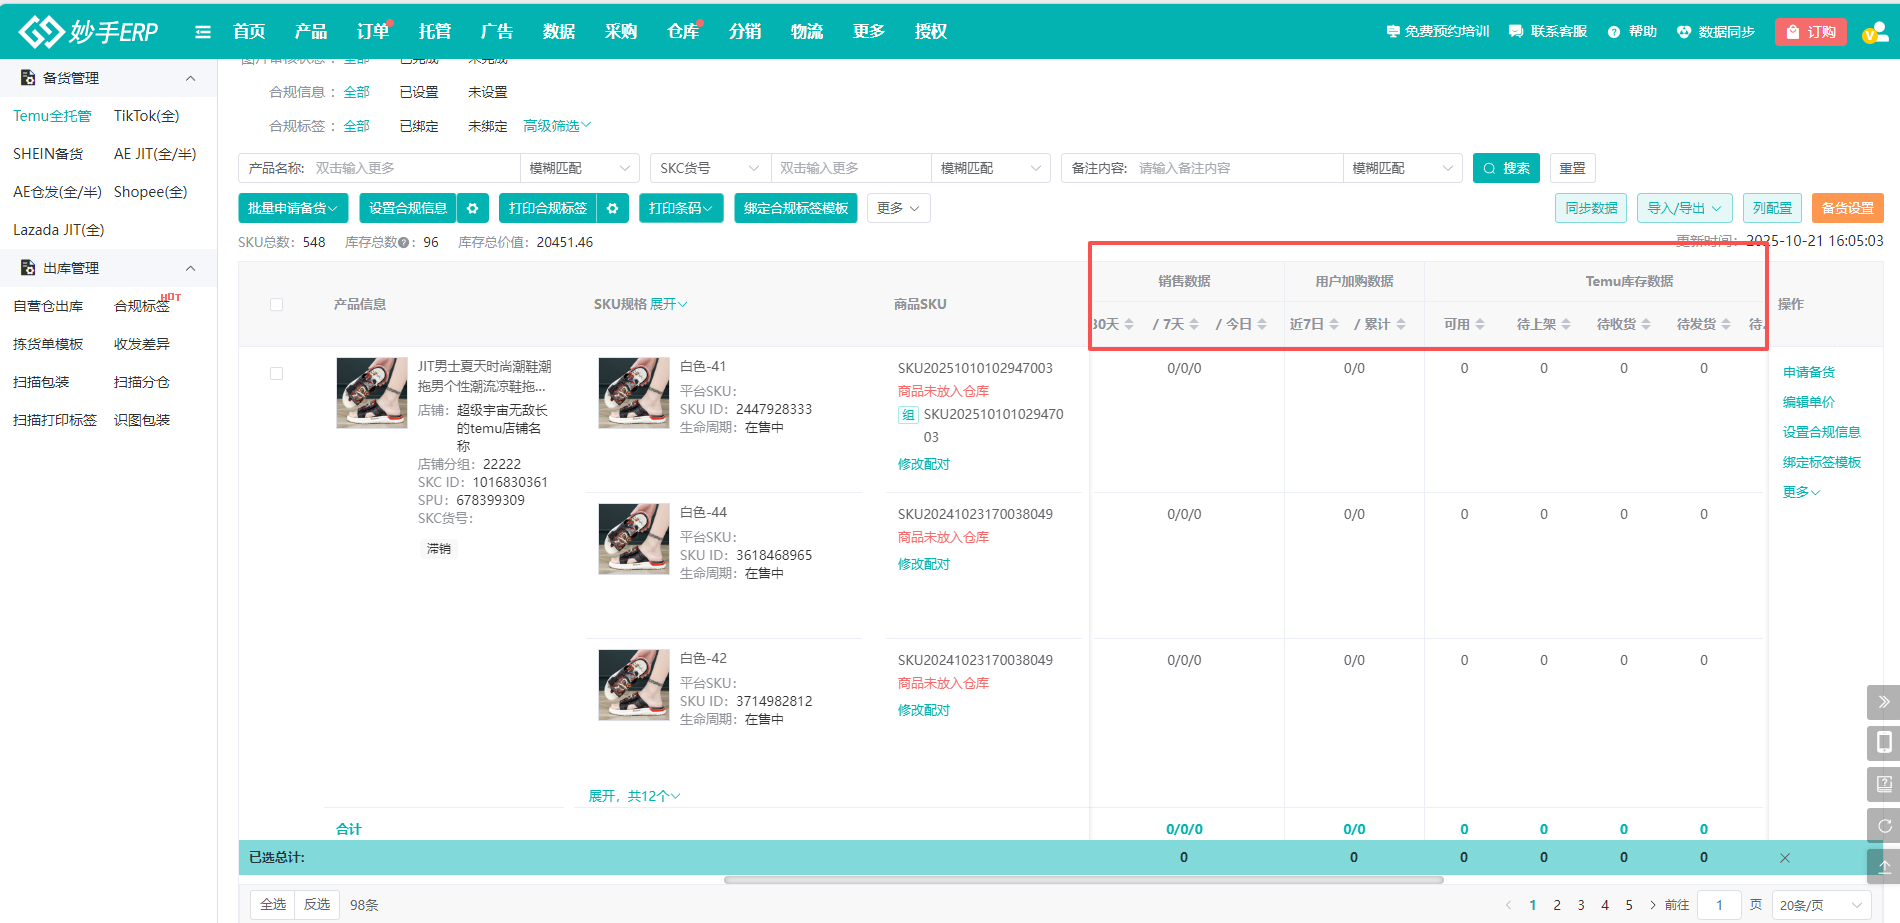Click the refresh floating icon at right

click(x=1883, y=826)
